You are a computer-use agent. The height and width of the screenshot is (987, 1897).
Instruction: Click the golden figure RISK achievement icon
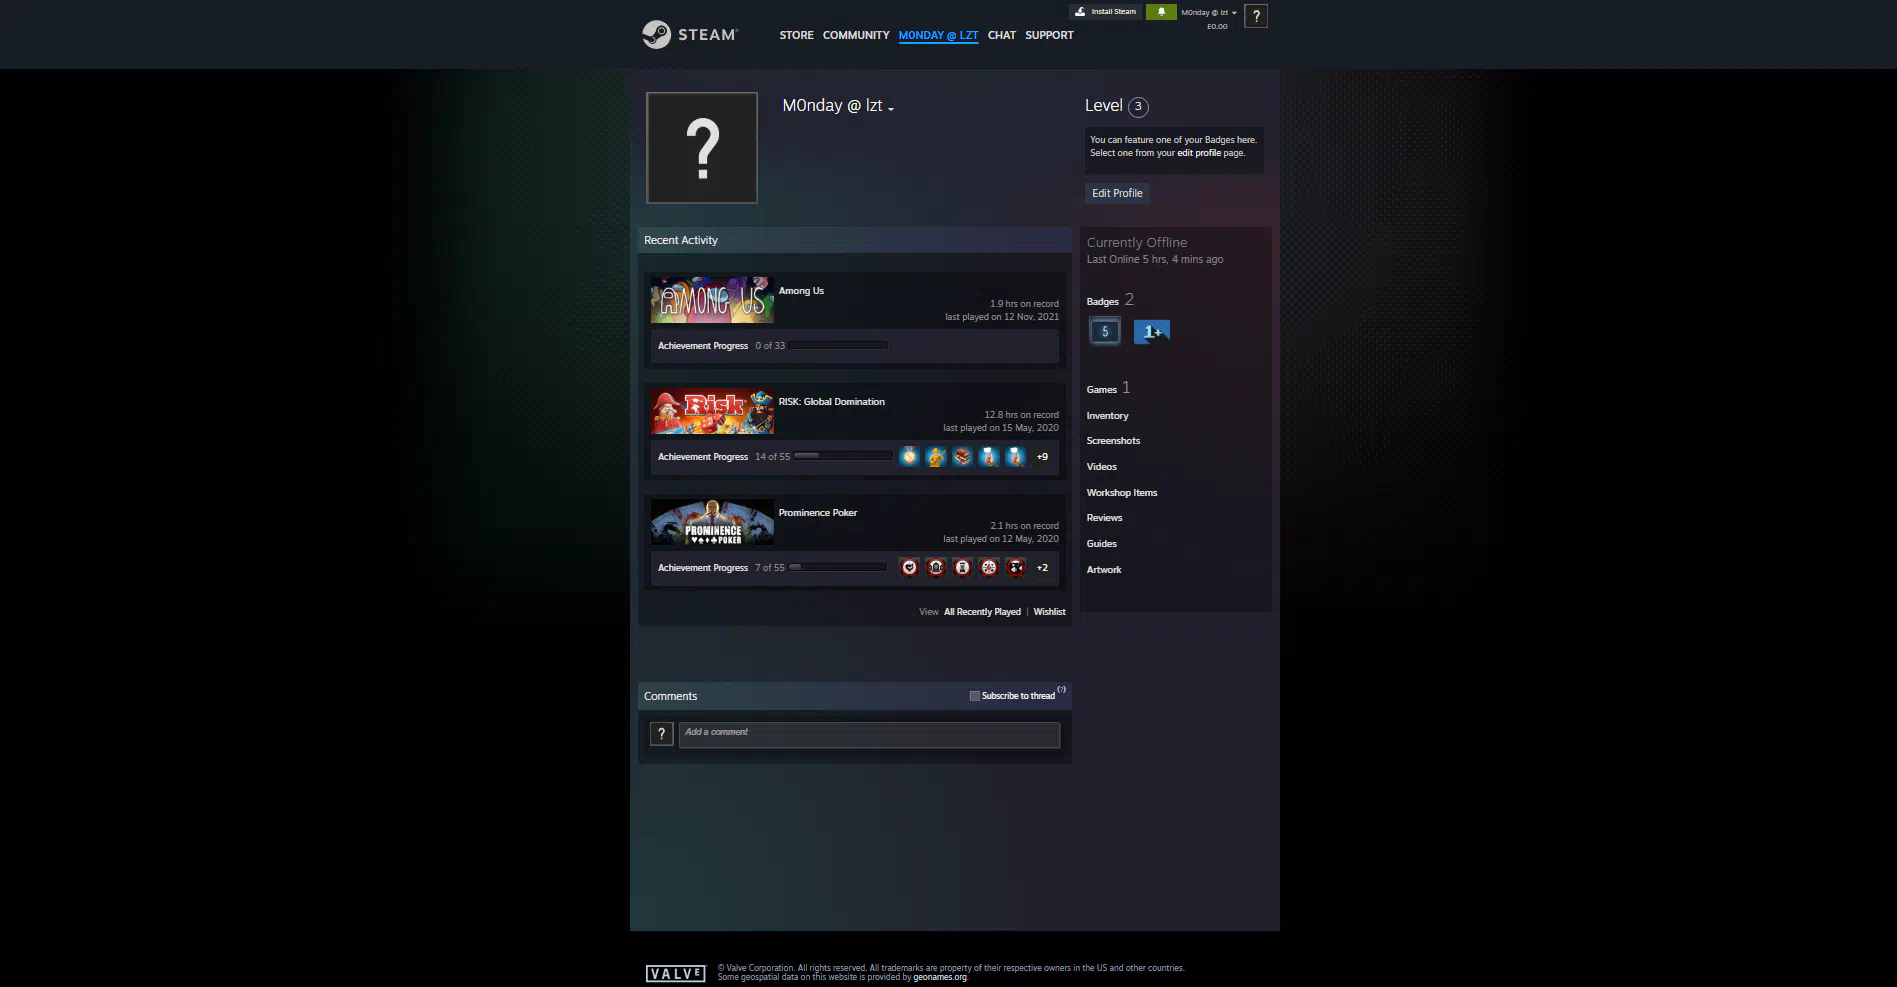click(936, 457)
